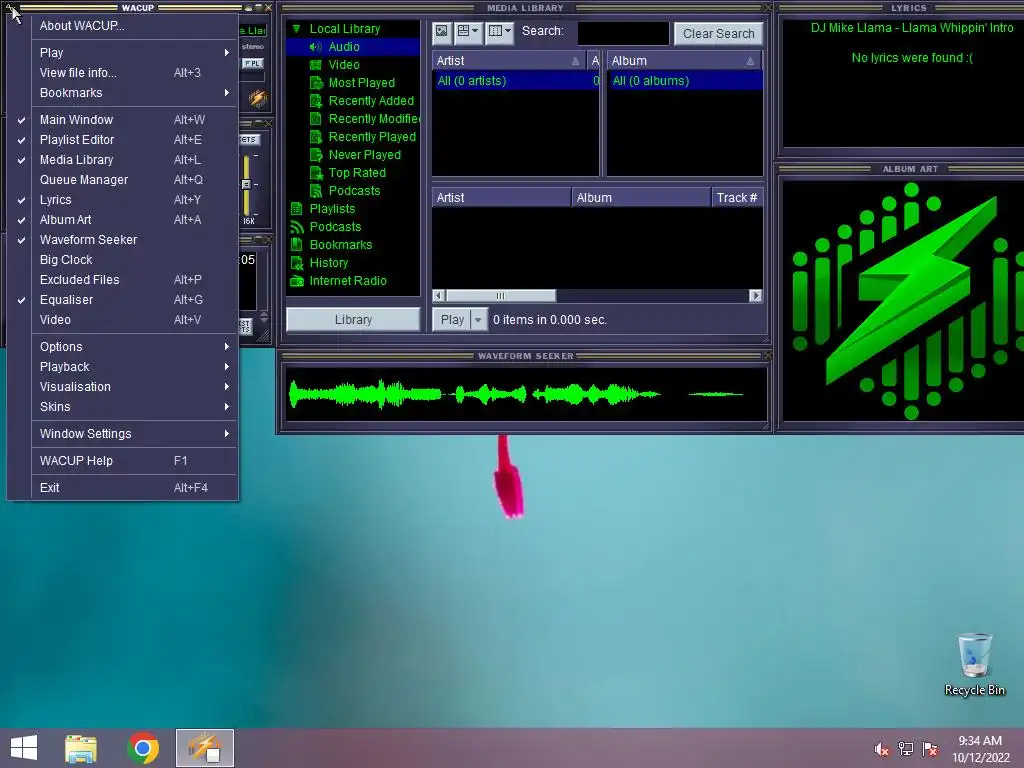Screen dimensions: 1024x768
Task: Open Recently Added smart view icon
Action: (x=316, y=101)
